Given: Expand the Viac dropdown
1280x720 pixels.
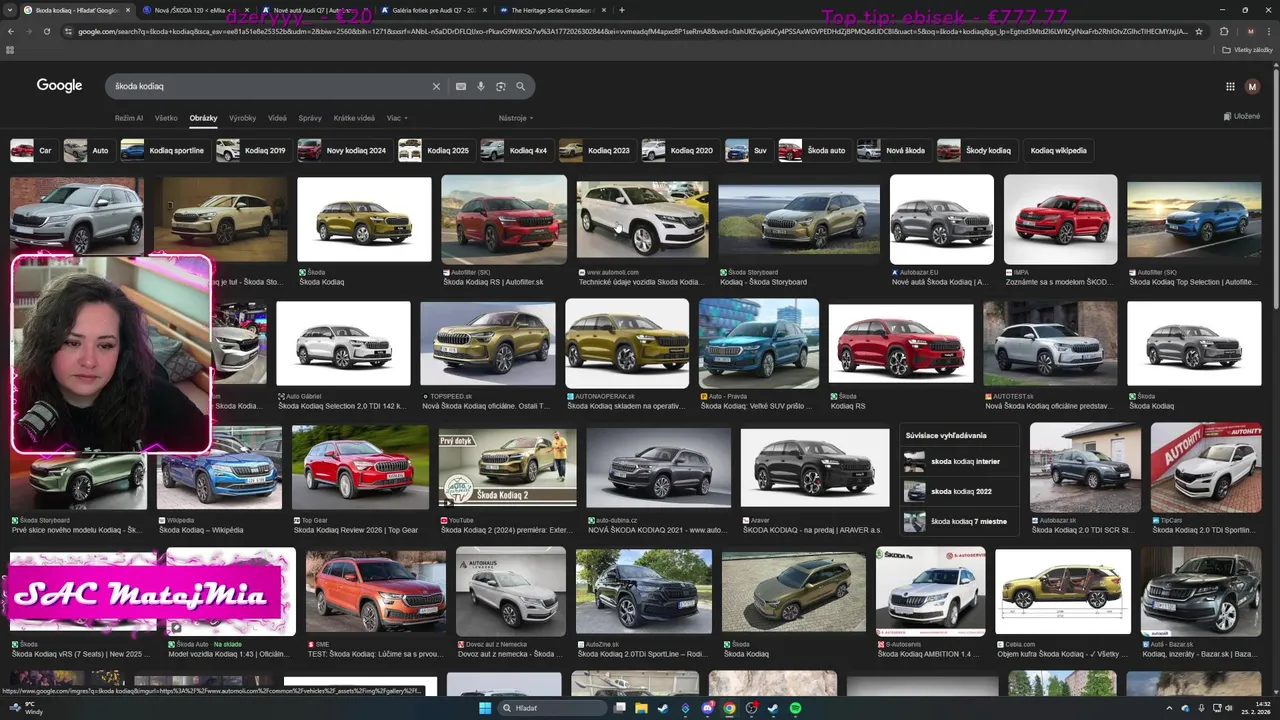Looking at the screenshot, I should 397,118.
